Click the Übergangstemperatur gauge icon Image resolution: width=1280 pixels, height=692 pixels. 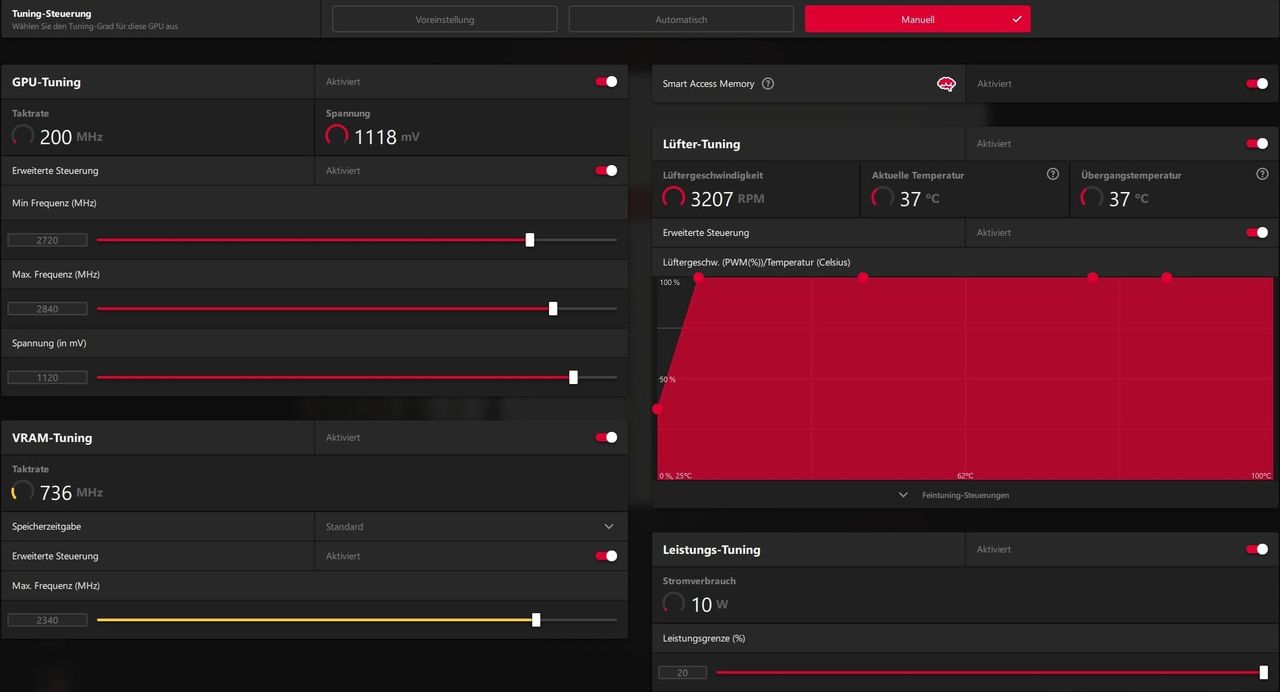pyautogui.click(x=1092, y=197)
